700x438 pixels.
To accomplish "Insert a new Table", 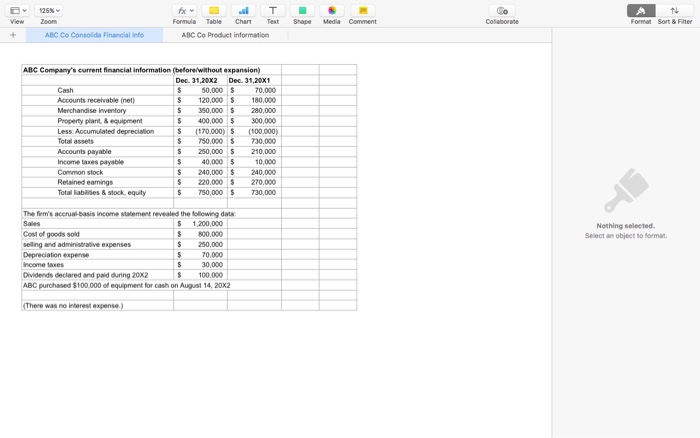I will tap(214, 10).
